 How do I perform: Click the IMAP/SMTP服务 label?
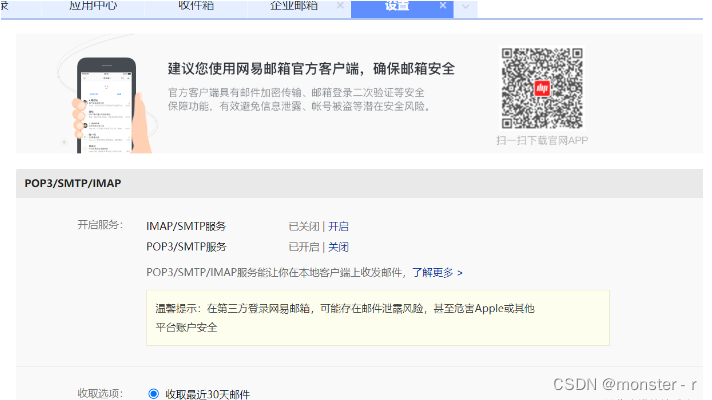186,226
